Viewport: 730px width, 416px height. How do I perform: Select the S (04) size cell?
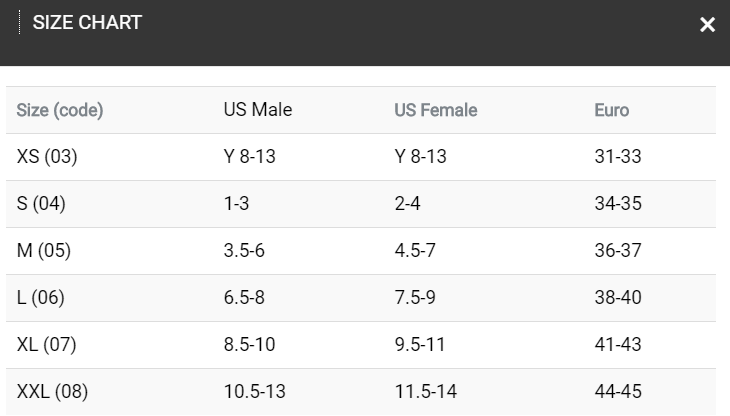tap(41, 204)
